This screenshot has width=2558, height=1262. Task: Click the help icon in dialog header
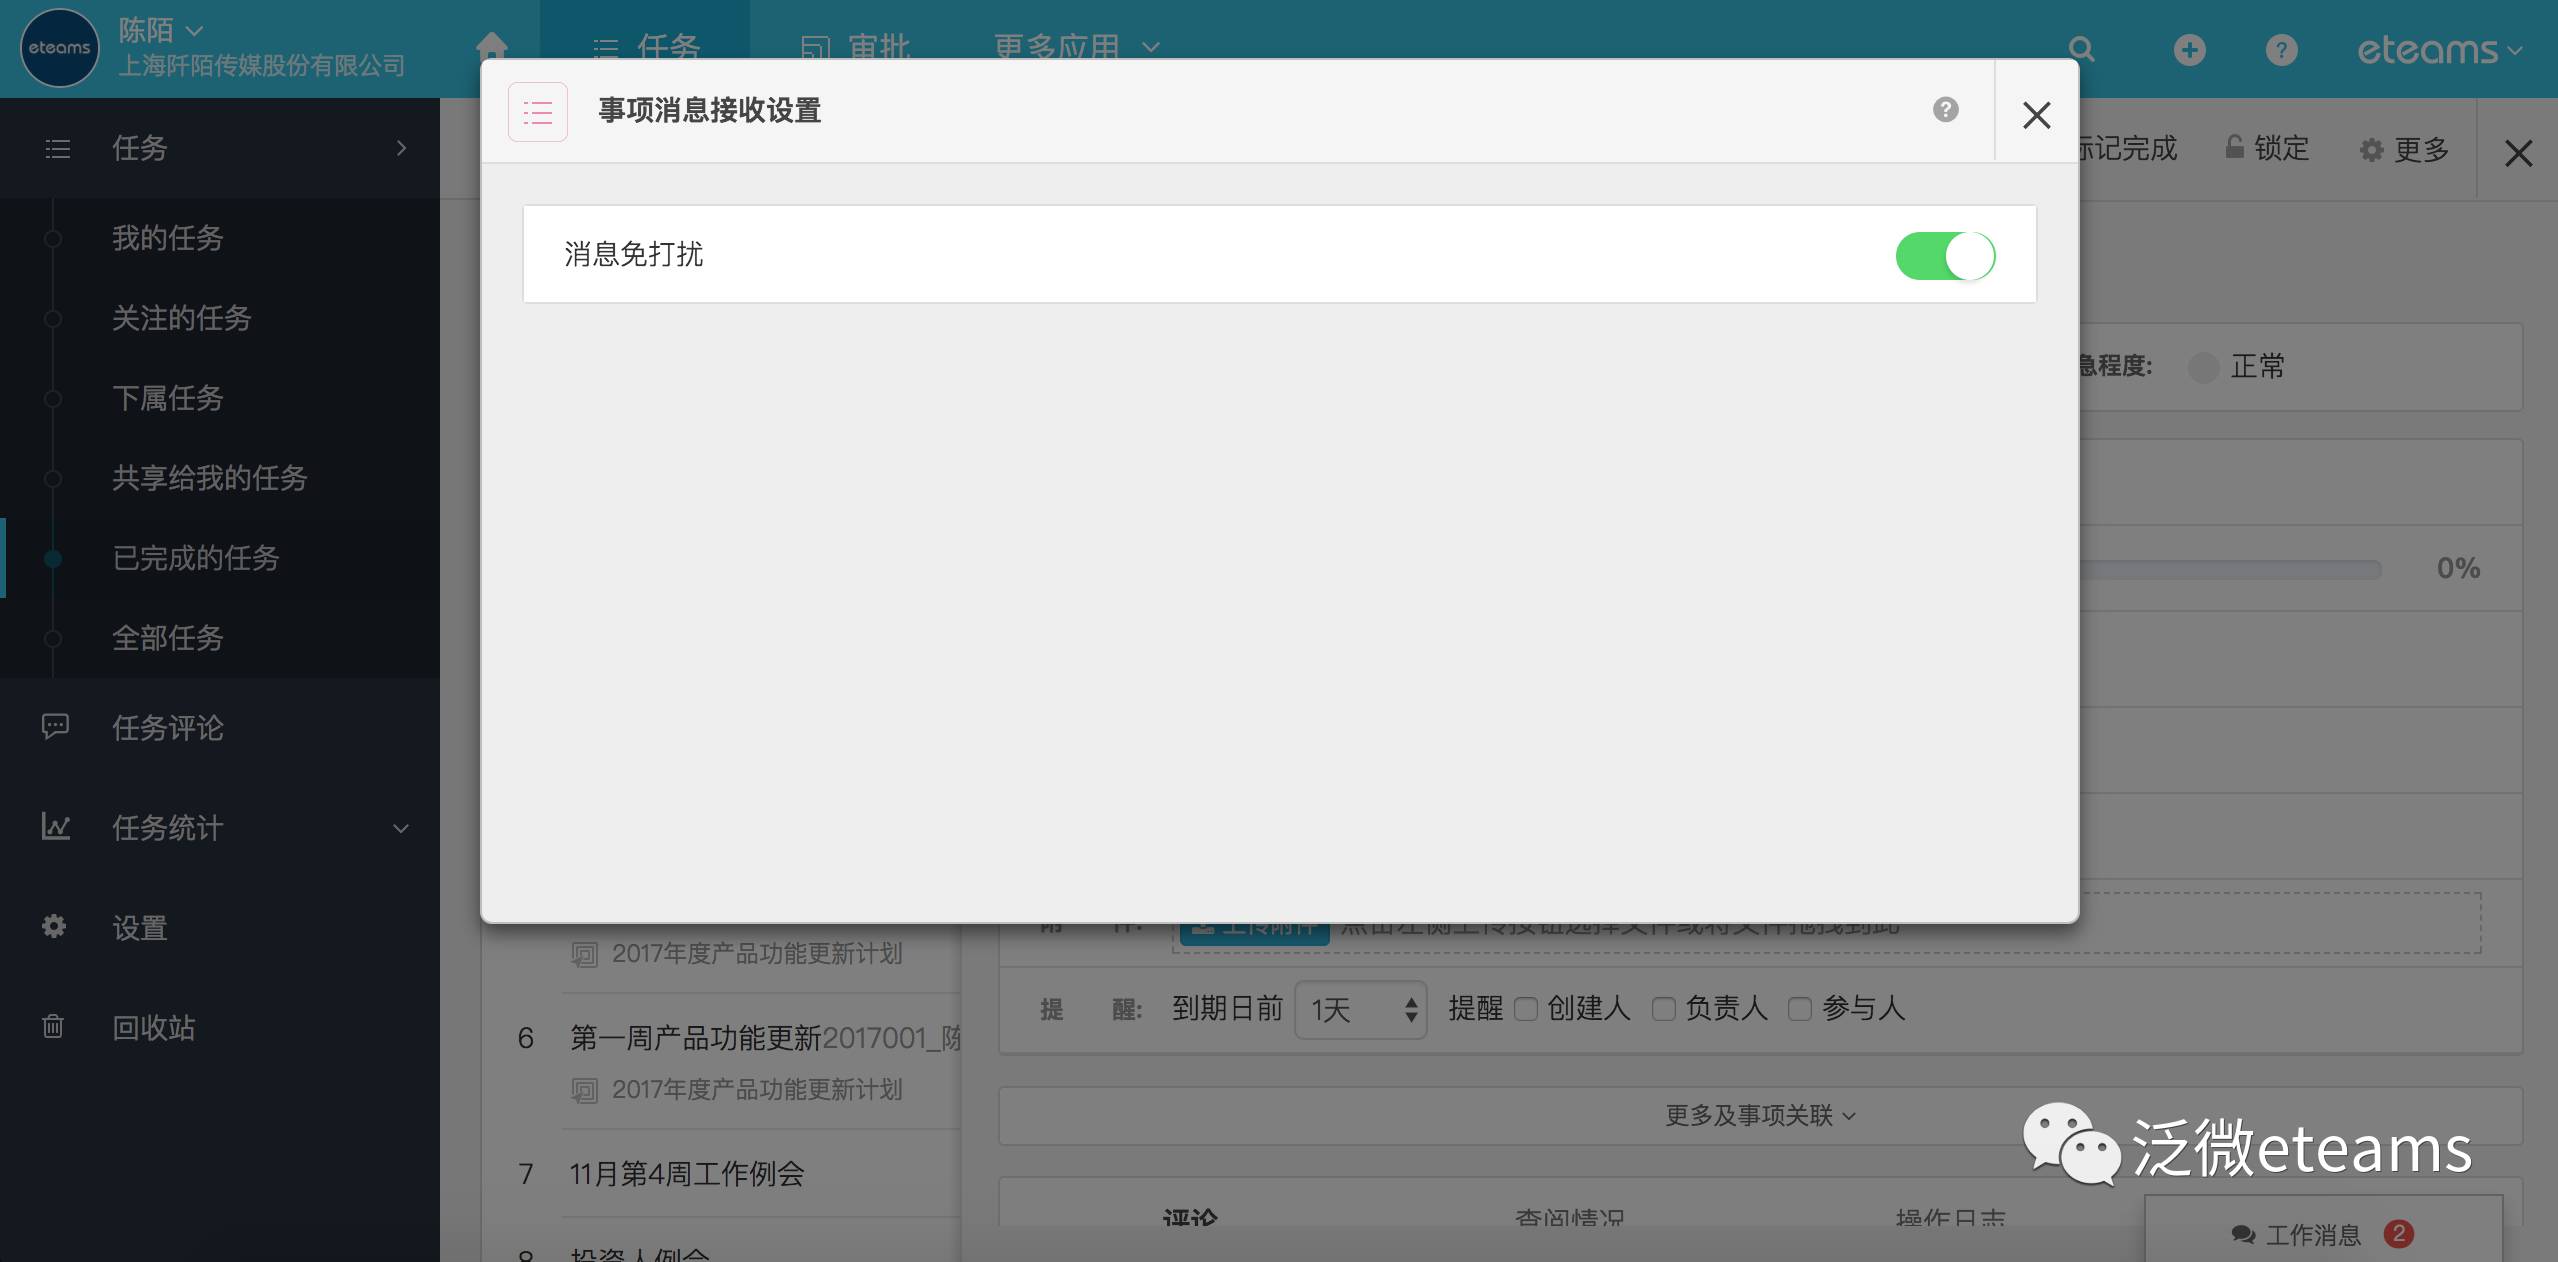click(1945, 110)
